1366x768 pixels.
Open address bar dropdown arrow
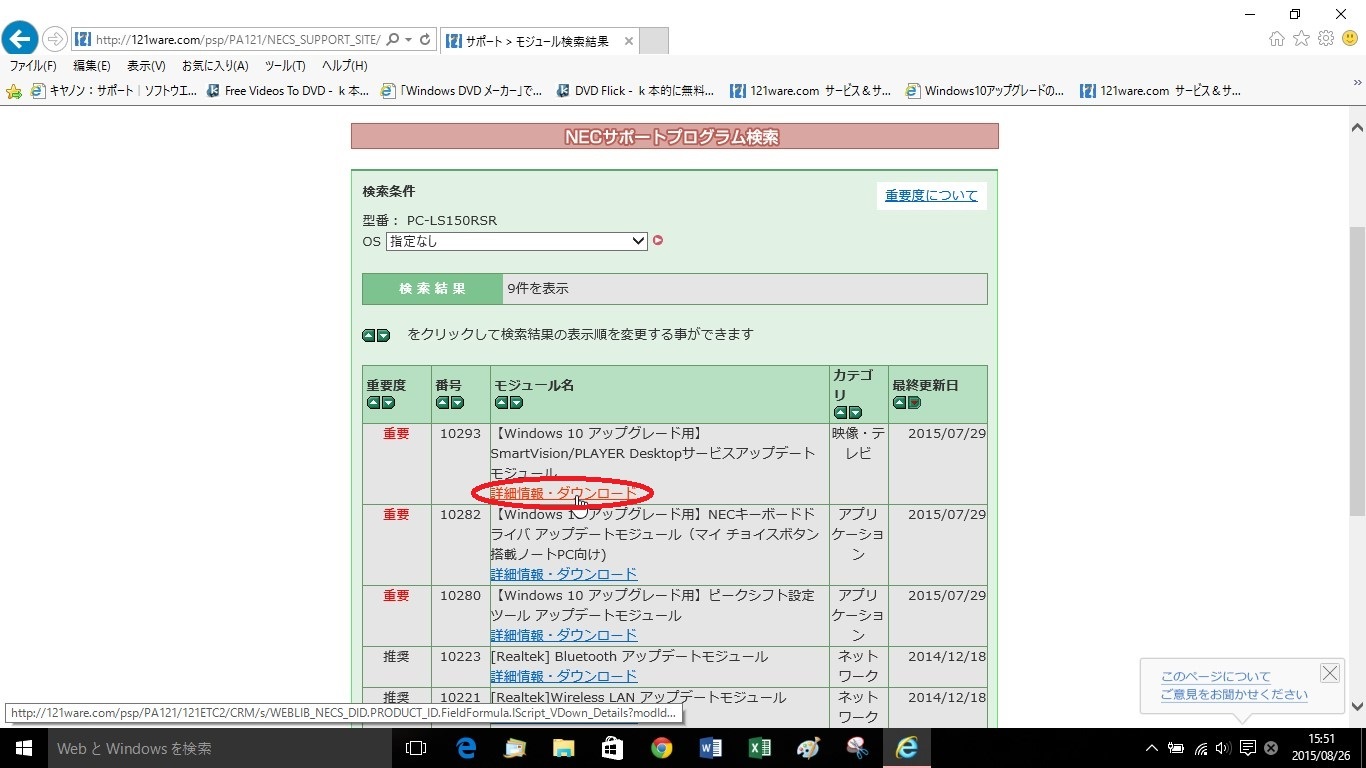[x=408, y=40]
